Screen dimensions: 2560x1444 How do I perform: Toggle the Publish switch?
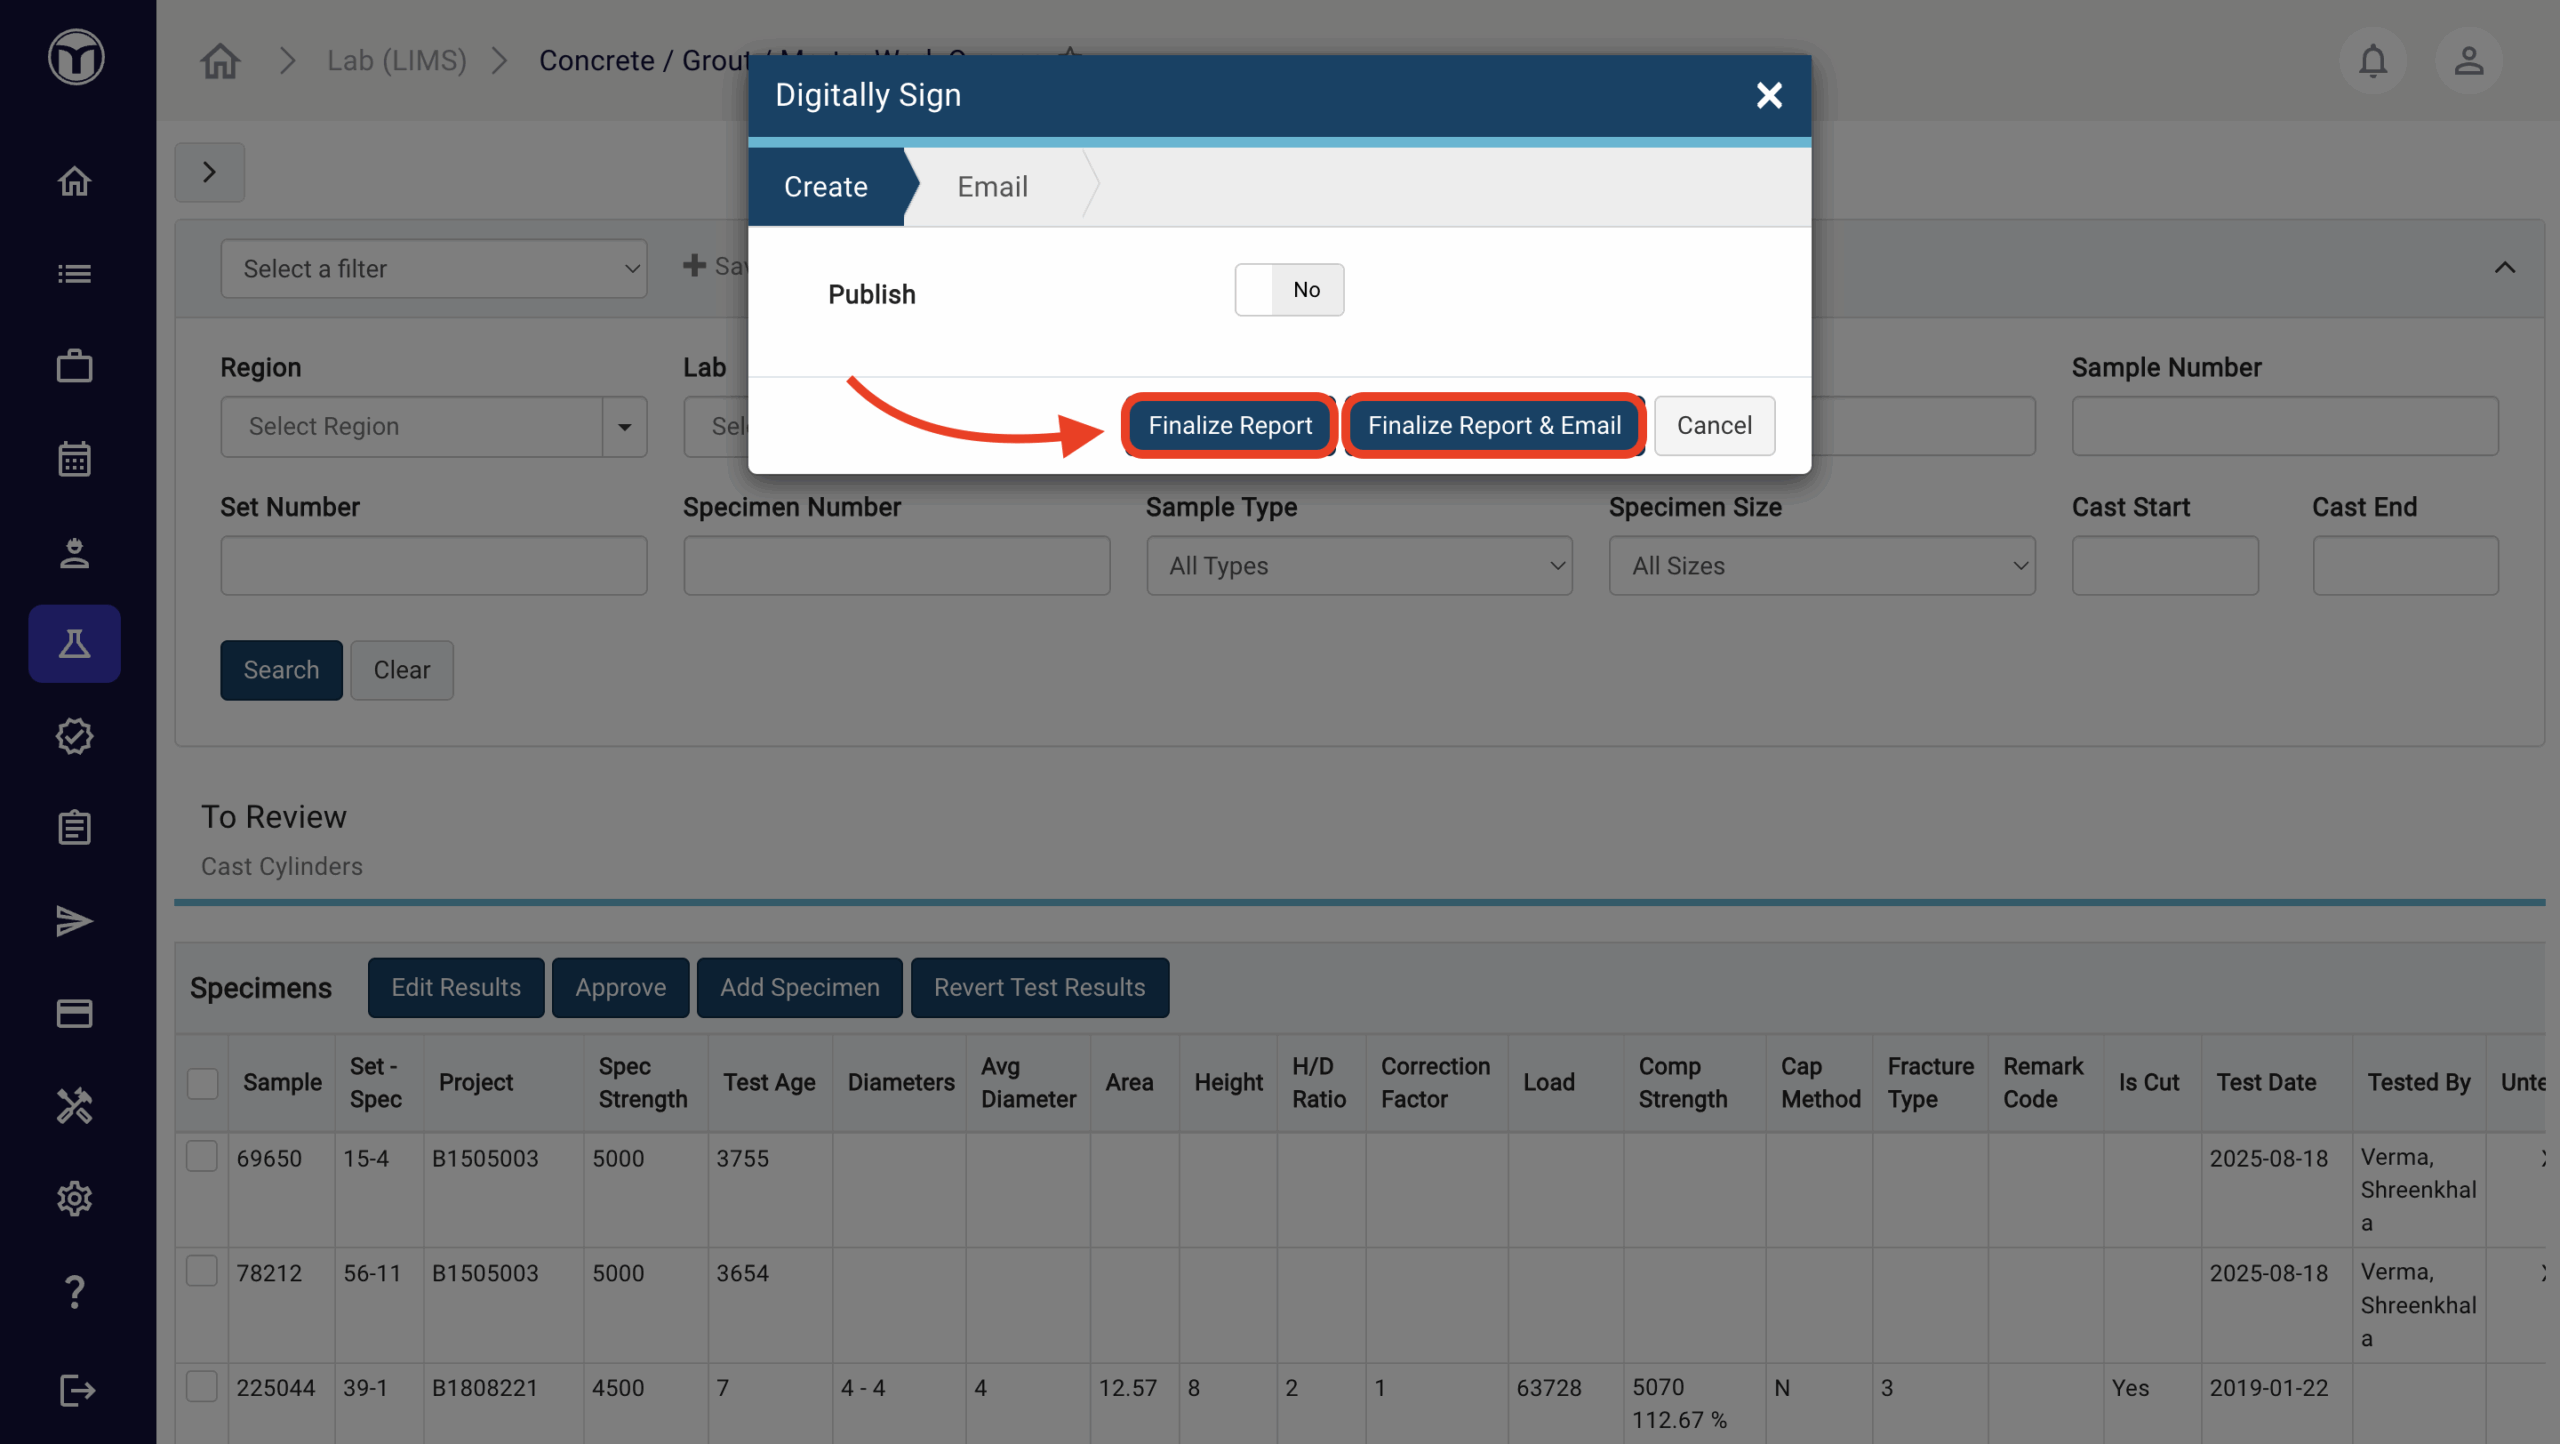(1288, 290)
